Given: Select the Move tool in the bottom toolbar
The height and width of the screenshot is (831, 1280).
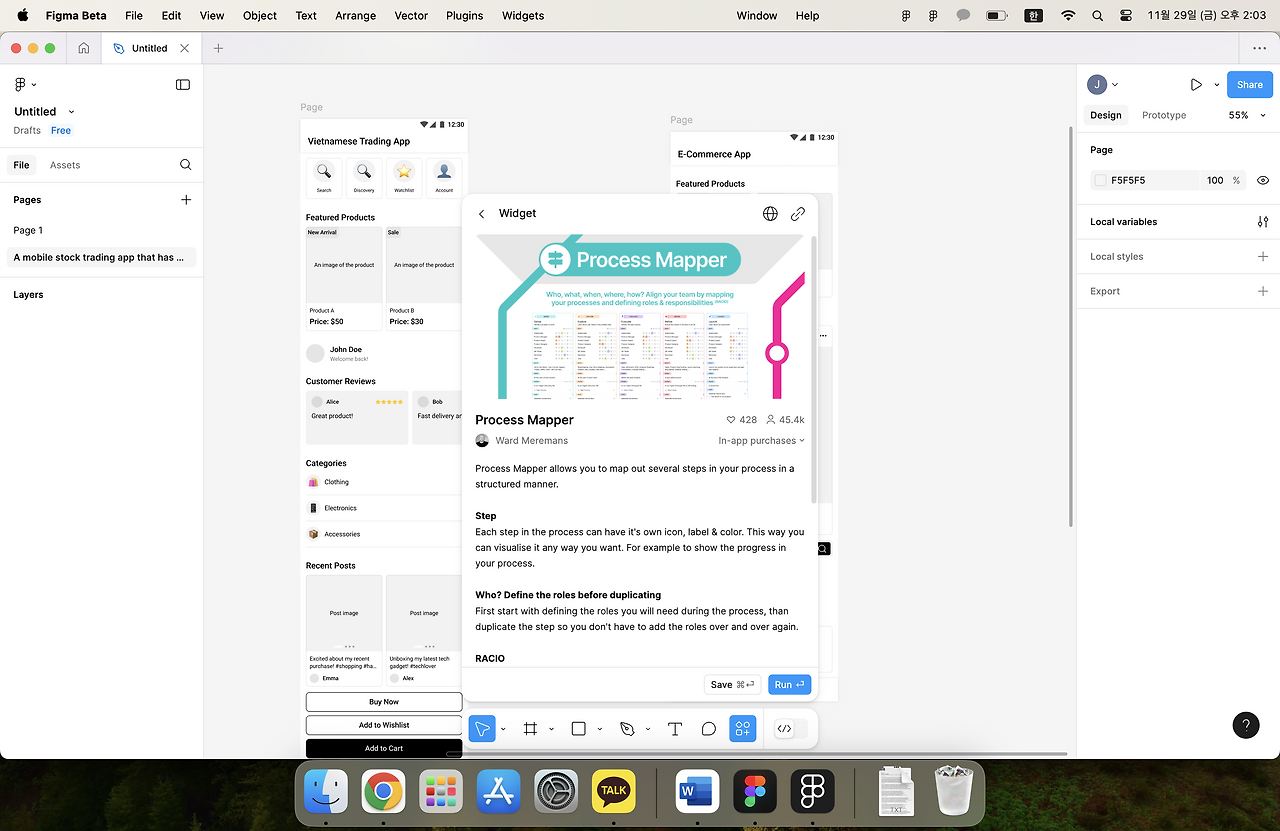Looking at the screenshot, I should coord(482,729).
